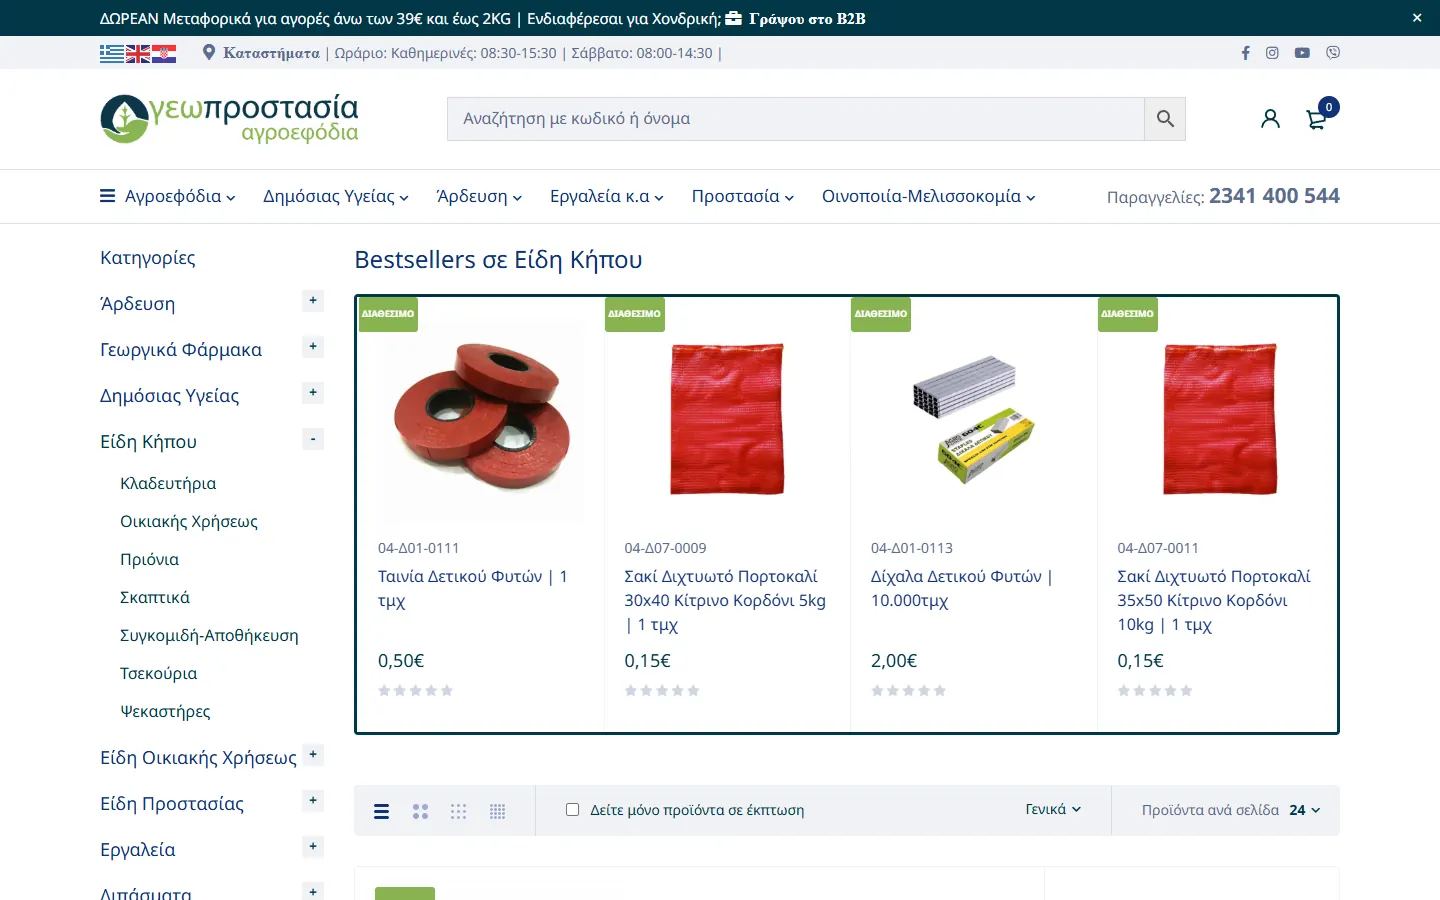Open the Εργαλεία κ.α menu
Screen dimensions: 1440x900
(607, 196)
